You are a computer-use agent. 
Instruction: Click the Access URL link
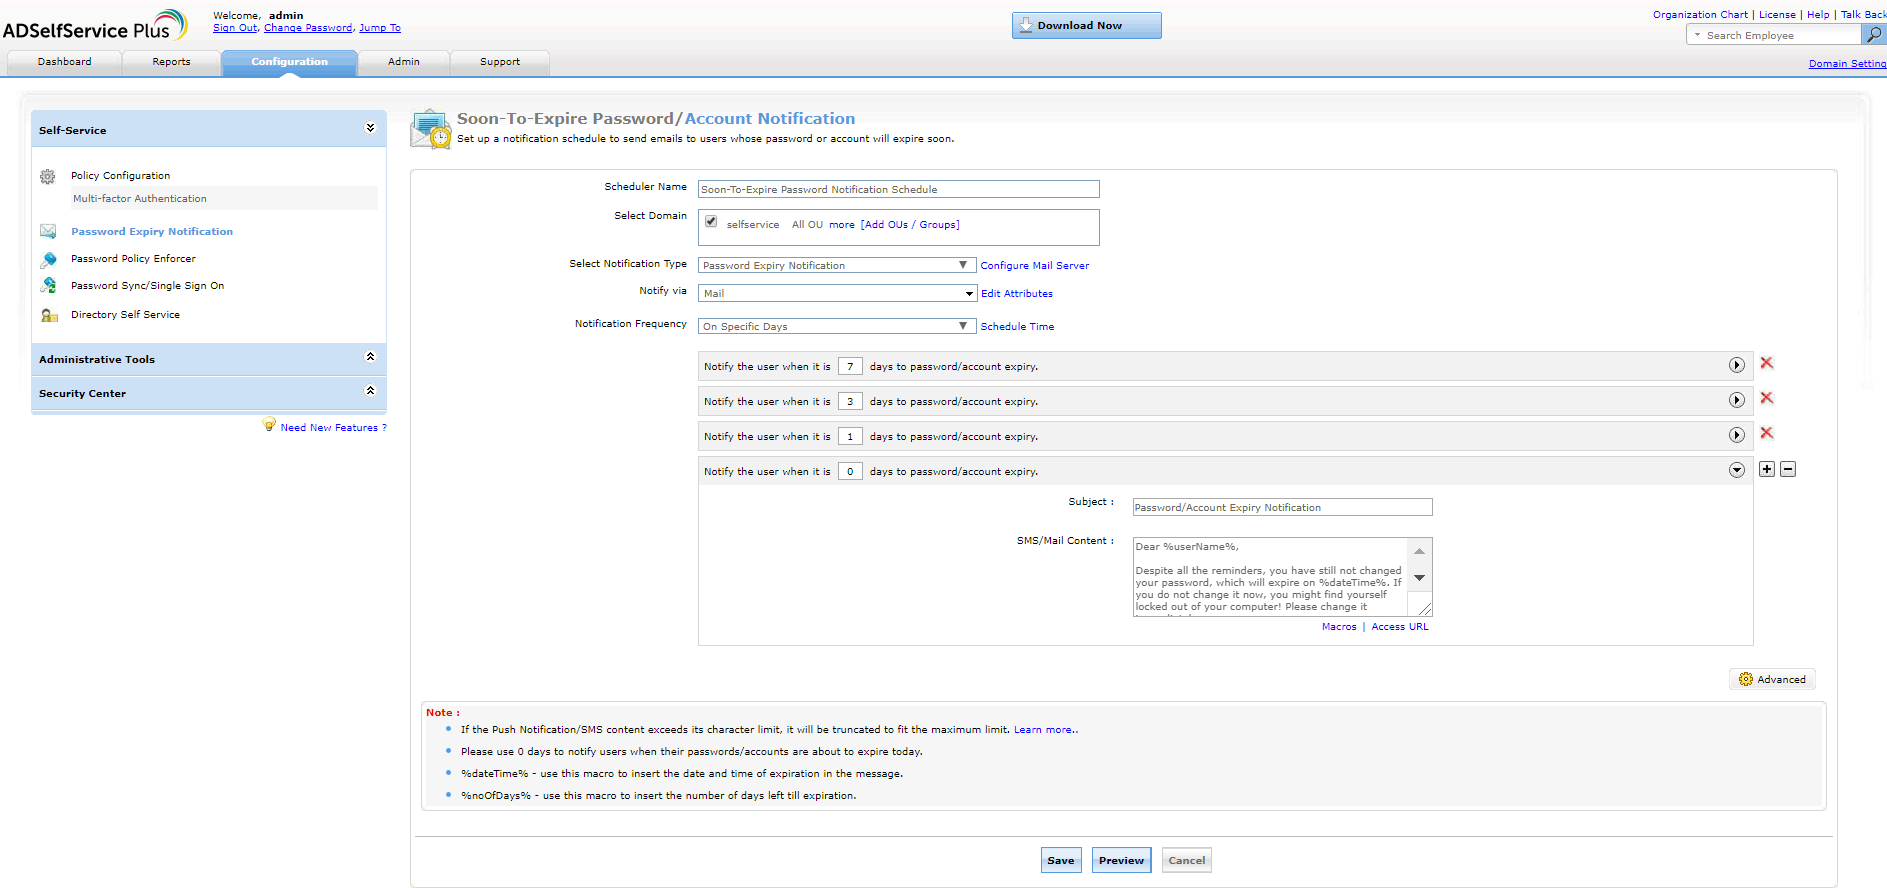click(x=1400, y=627)
